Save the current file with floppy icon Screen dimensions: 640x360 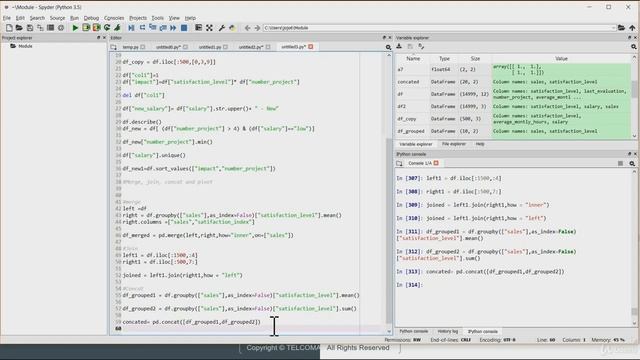pos(30,28)
